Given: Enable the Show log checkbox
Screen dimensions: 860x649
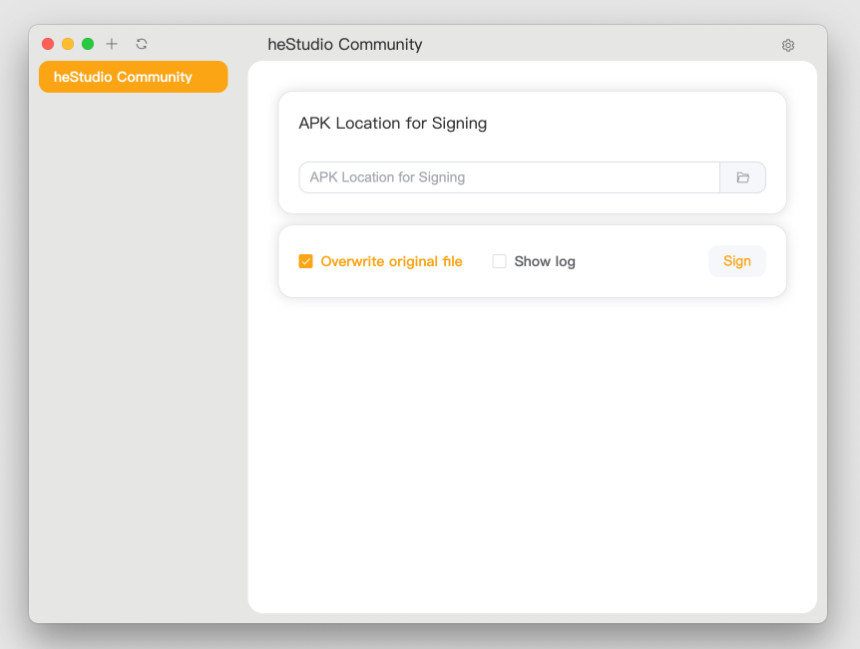Looking at the screenshot, I should [x=499, y=262].
